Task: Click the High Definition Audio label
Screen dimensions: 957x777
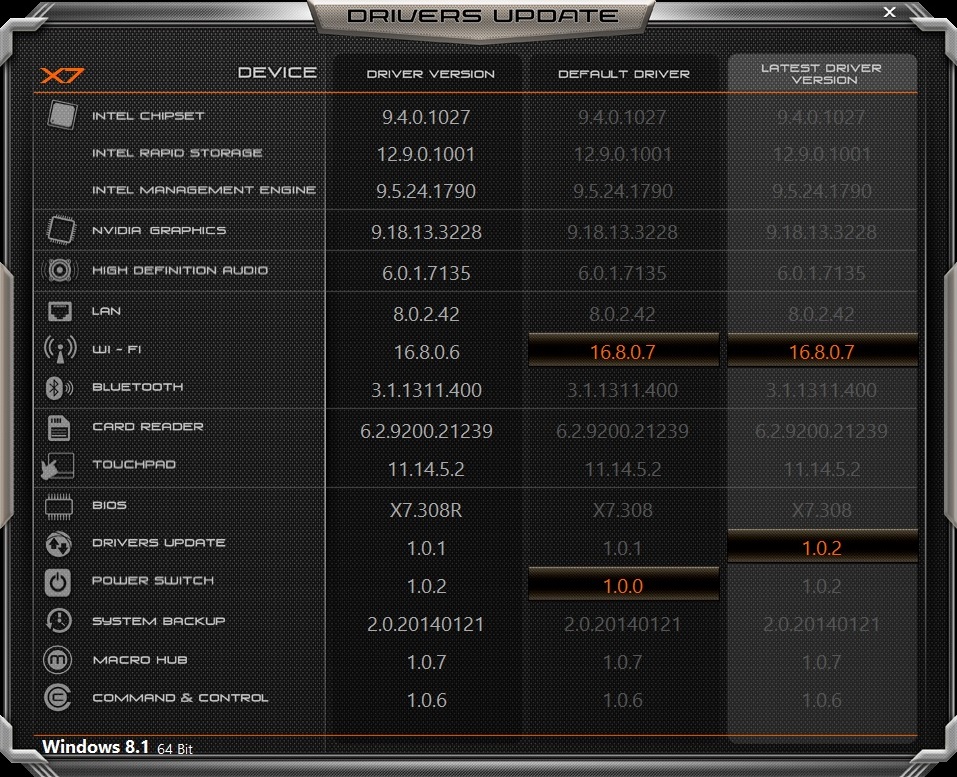Action: click(x=180, y=270)
